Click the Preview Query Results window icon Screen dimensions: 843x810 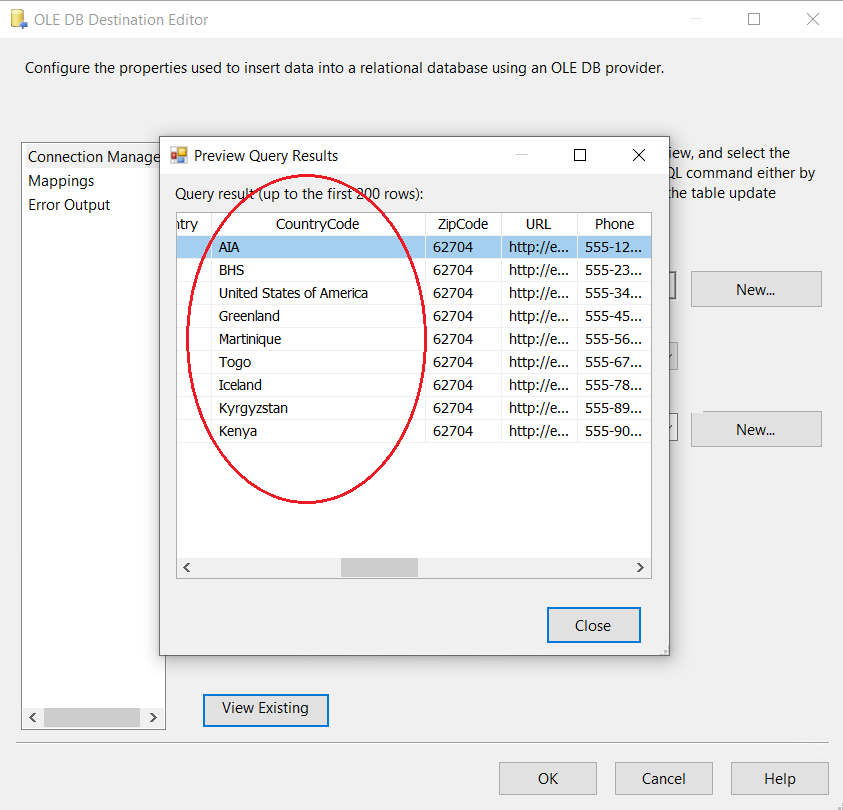[x=179, y=155]
